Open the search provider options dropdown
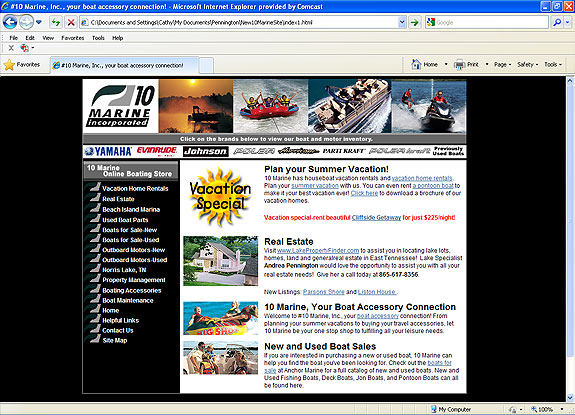 pos(567,22)
